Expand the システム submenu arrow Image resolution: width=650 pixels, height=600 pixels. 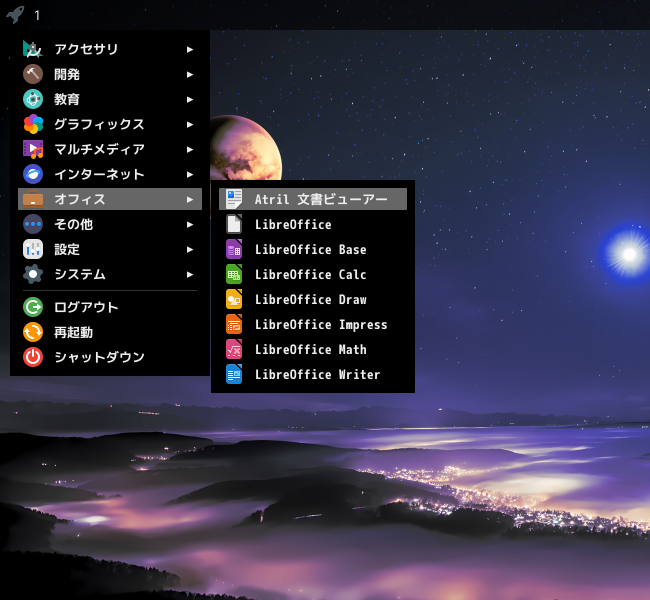point(190,274)
